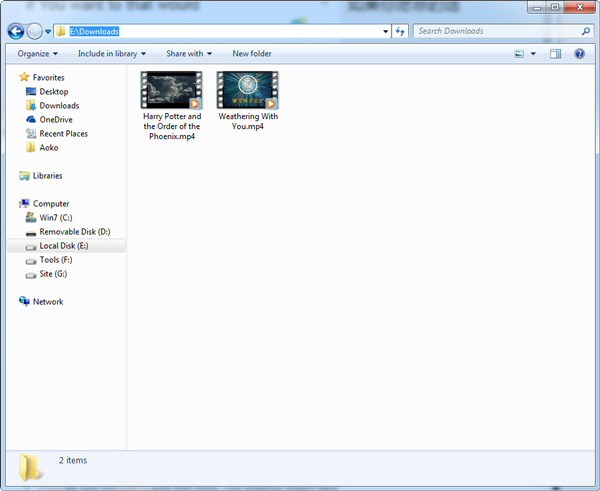The image size is (600, 491).
Task: Change your view icon button
Action: [519, 54]
